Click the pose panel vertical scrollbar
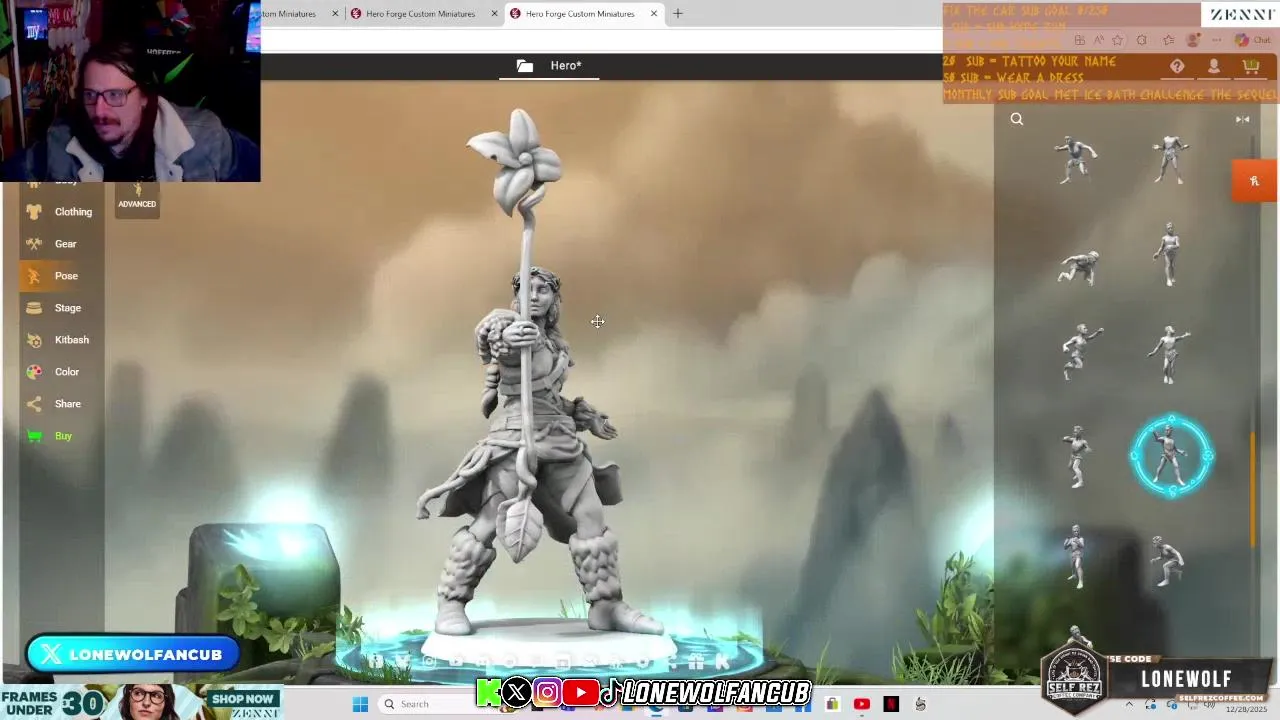Viewport: 1280px width, 720px height. pos(1253,490)
